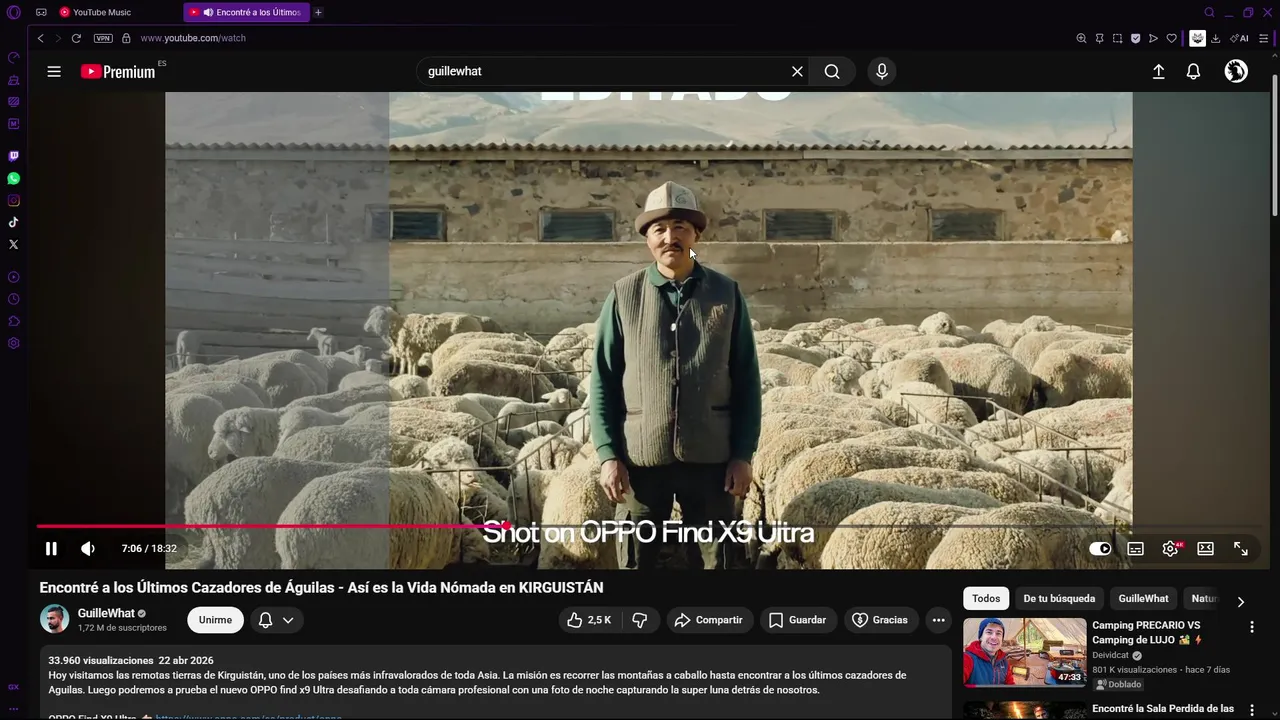The image size is (1280, 720).
Task: Click the page vertical scrollbar
Action: 1275,145
